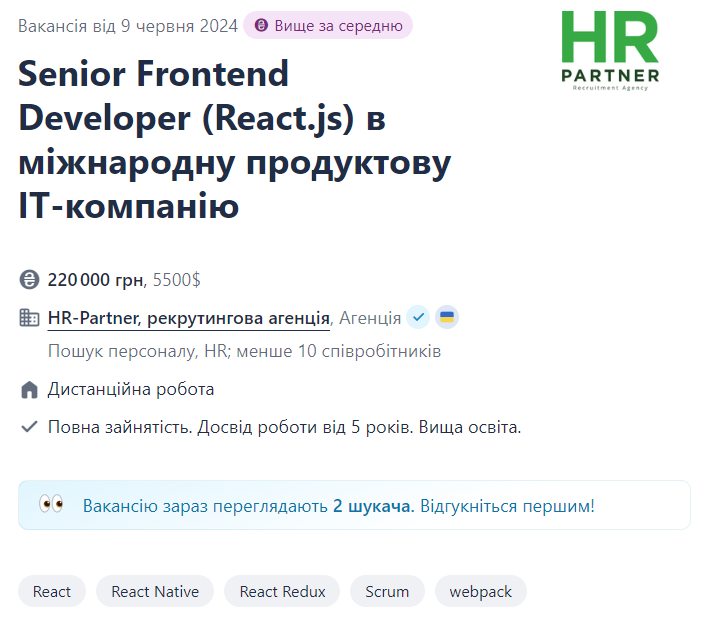Click the blue verified checkmark badge
This screenshot has width=705, height=624.
pos(418,317)
